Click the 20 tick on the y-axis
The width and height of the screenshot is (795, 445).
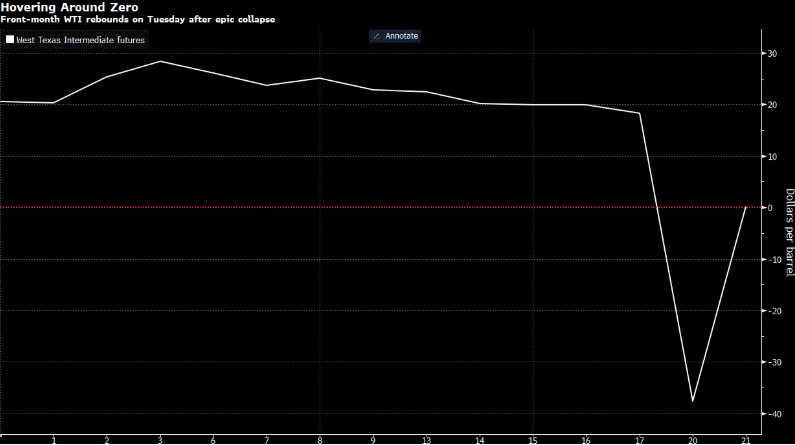pos(772,105)
